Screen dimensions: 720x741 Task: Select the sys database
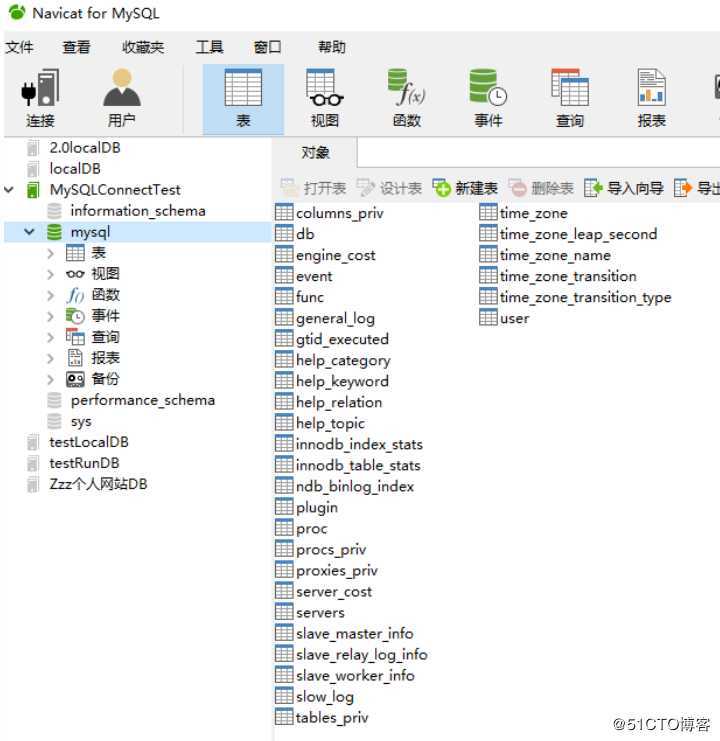[81, 422]
